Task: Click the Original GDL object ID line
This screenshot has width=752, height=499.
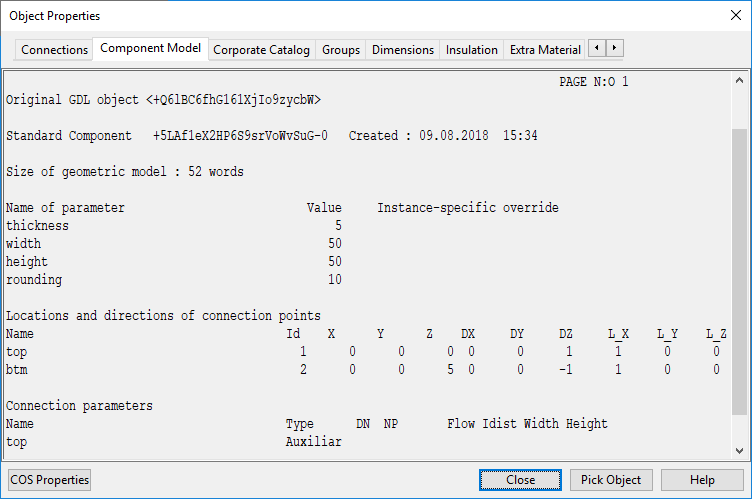Action: point(164,100)
